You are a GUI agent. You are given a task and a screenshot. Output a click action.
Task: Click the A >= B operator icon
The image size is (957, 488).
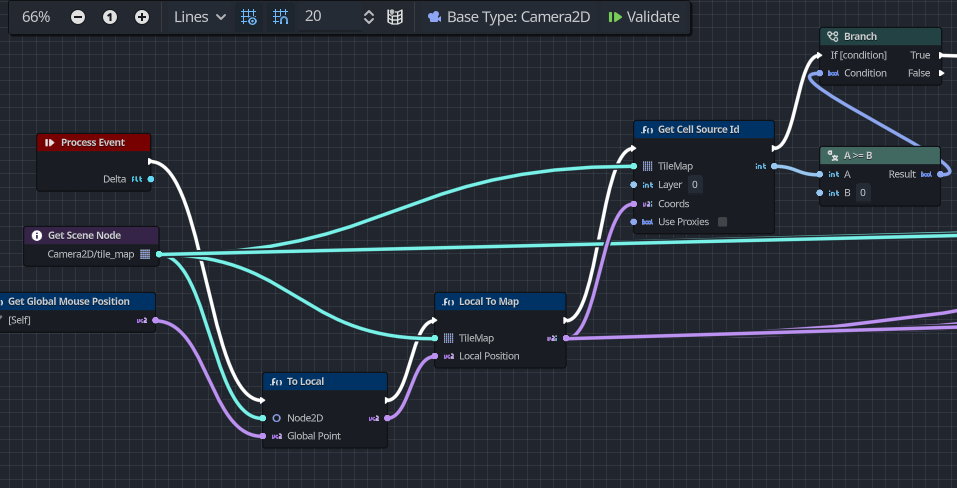832,156
